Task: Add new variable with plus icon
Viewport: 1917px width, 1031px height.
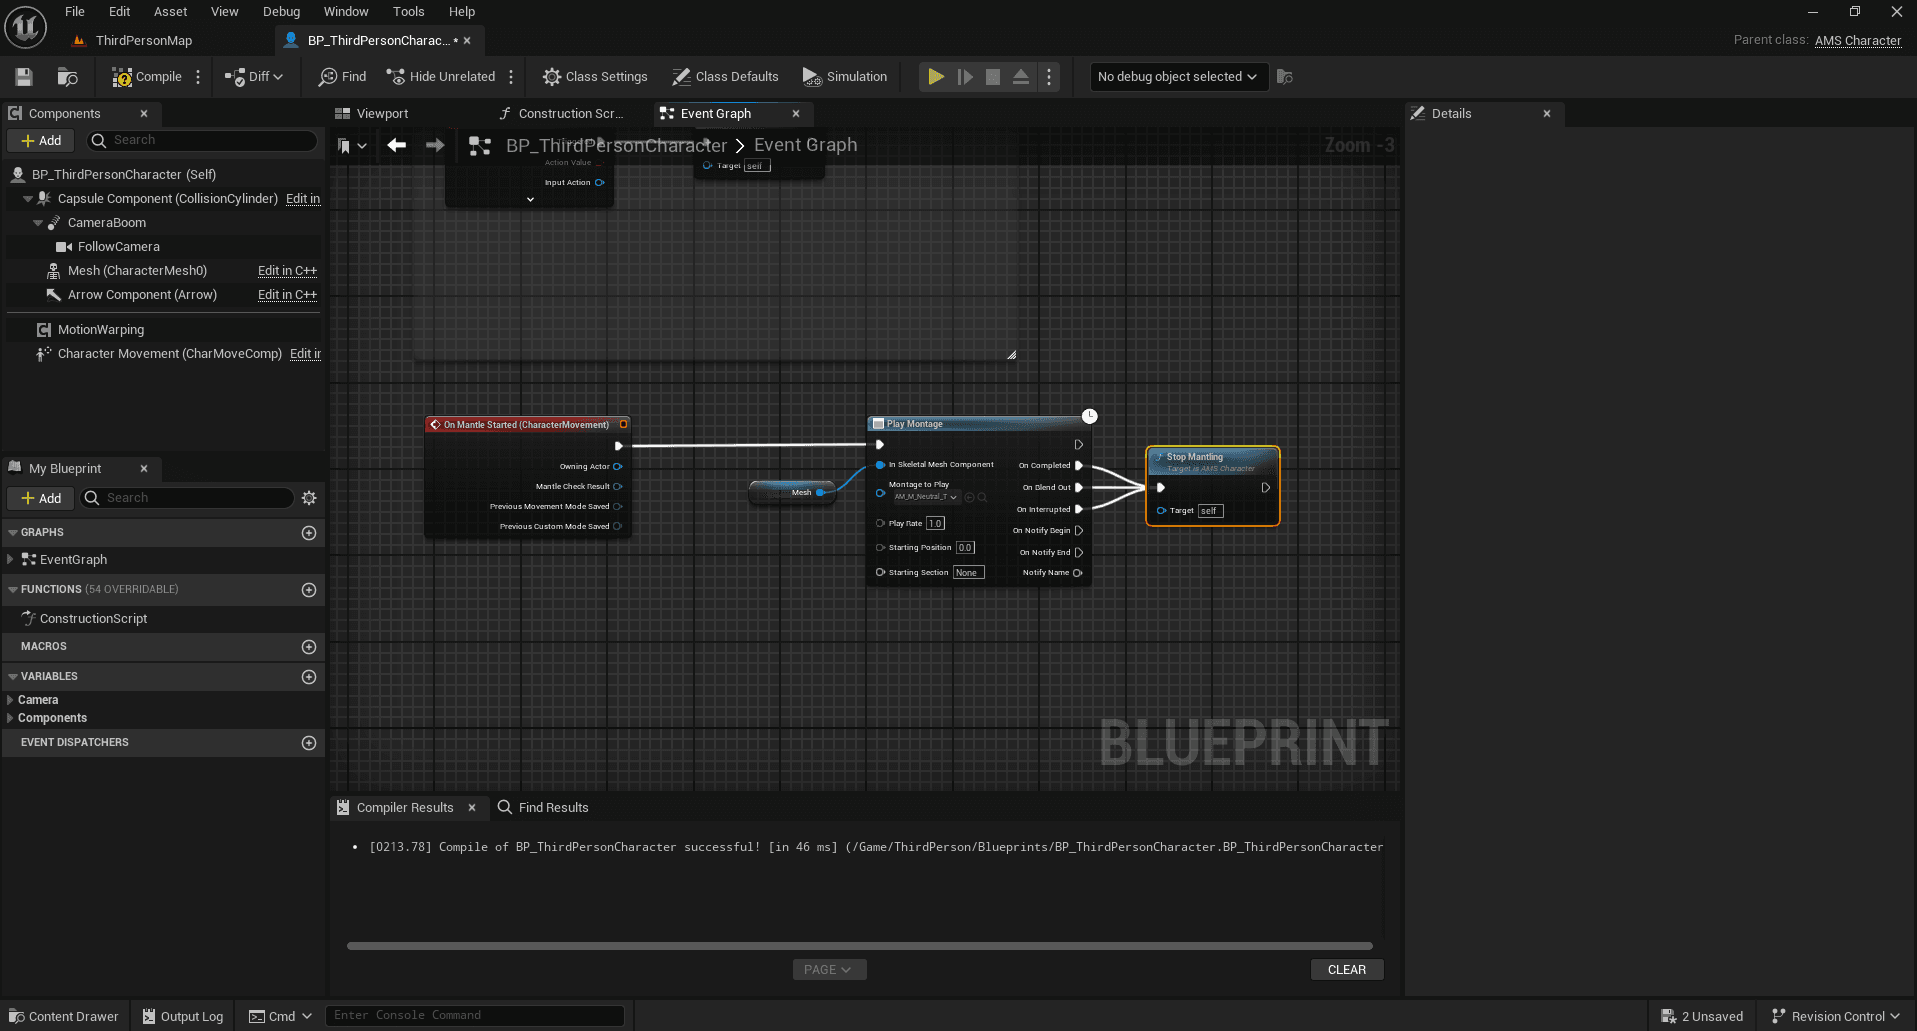Action: click(309, 677)
